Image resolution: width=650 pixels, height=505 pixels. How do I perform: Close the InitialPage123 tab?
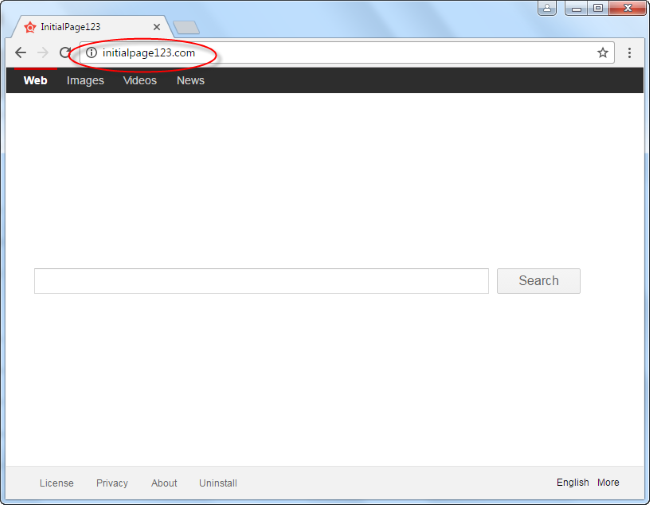[x=156, y=27]
